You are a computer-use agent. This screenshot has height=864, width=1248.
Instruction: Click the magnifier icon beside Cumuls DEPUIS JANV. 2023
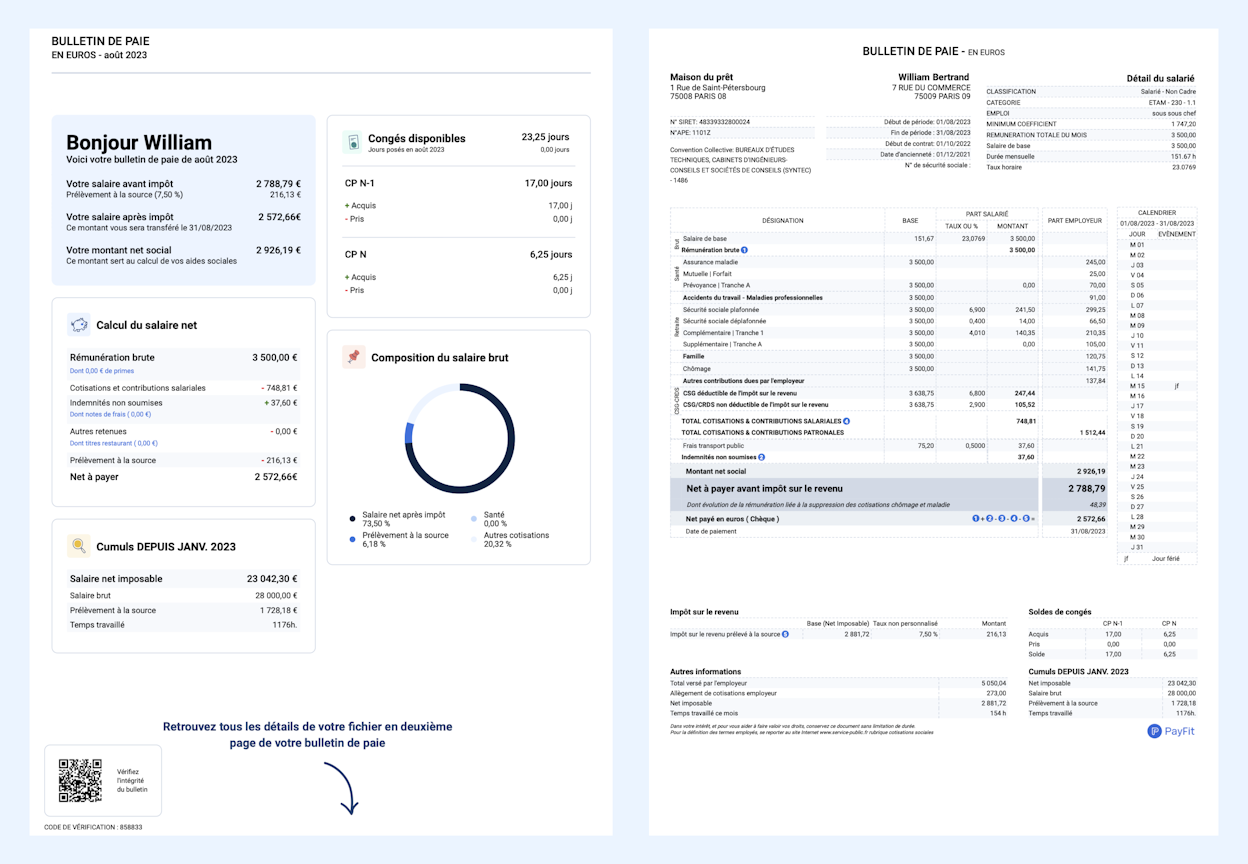[x=79, y=546]
